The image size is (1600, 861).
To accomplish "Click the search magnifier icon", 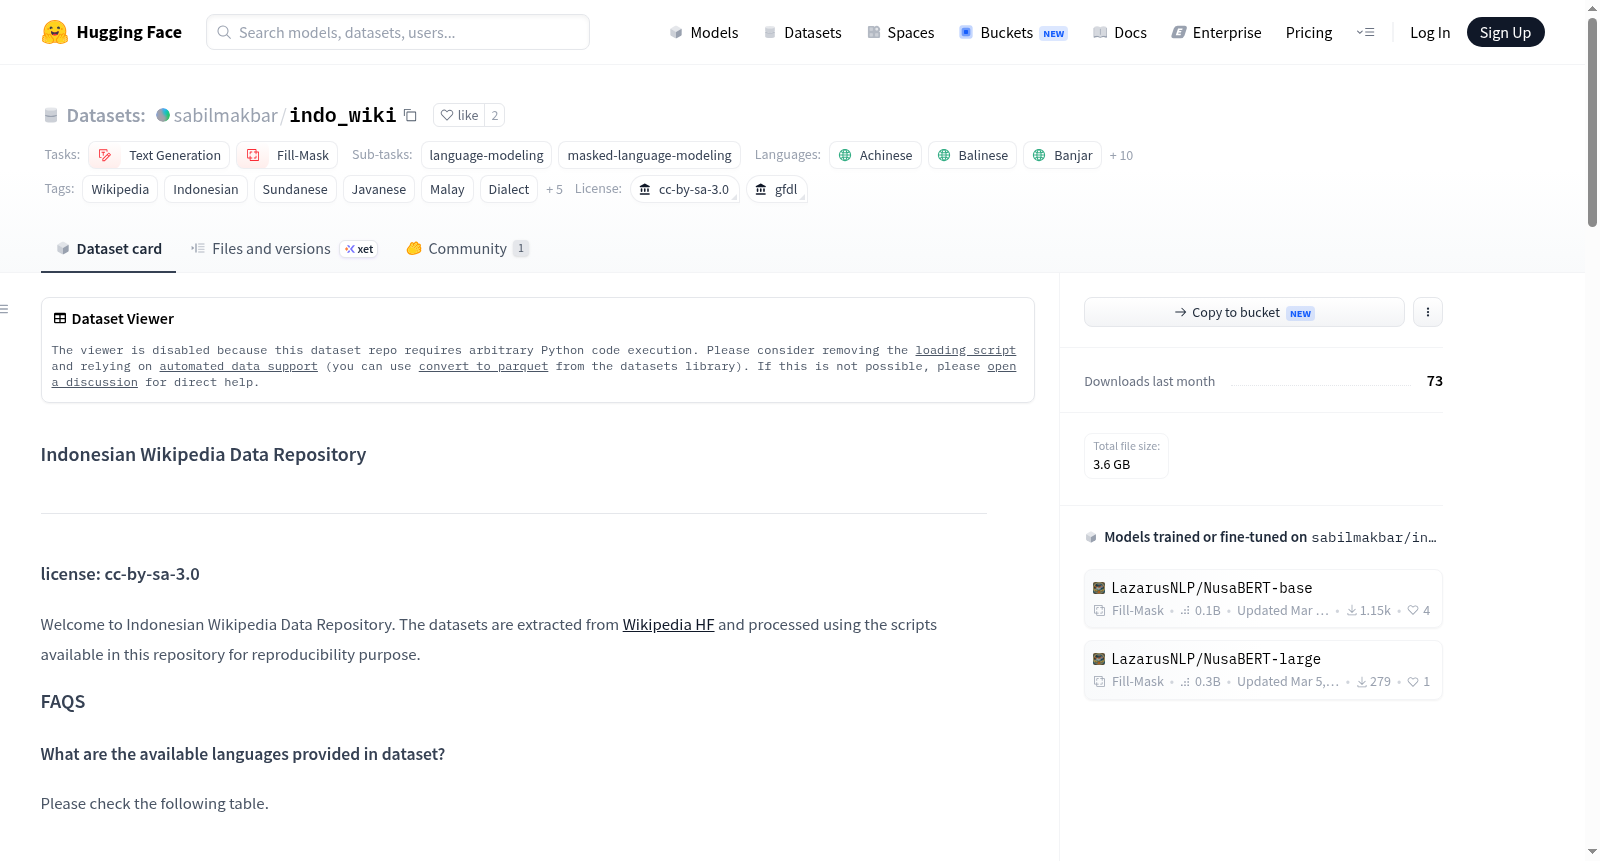I will [x=224, y=32].
